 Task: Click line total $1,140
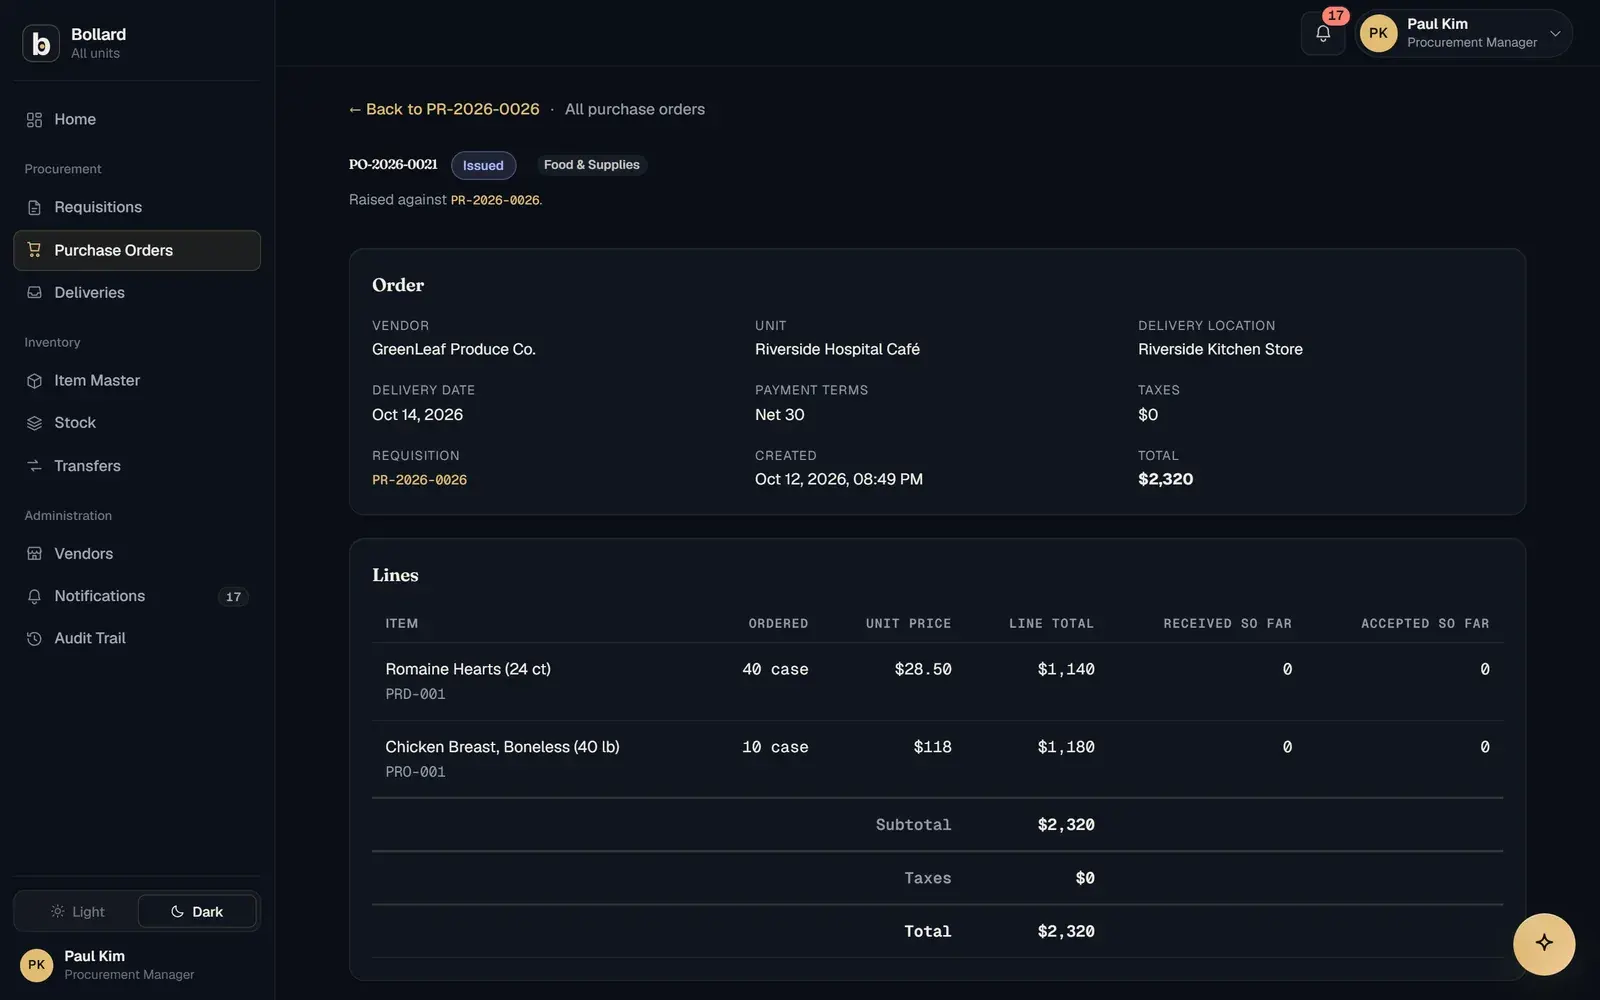(1066, 669)
